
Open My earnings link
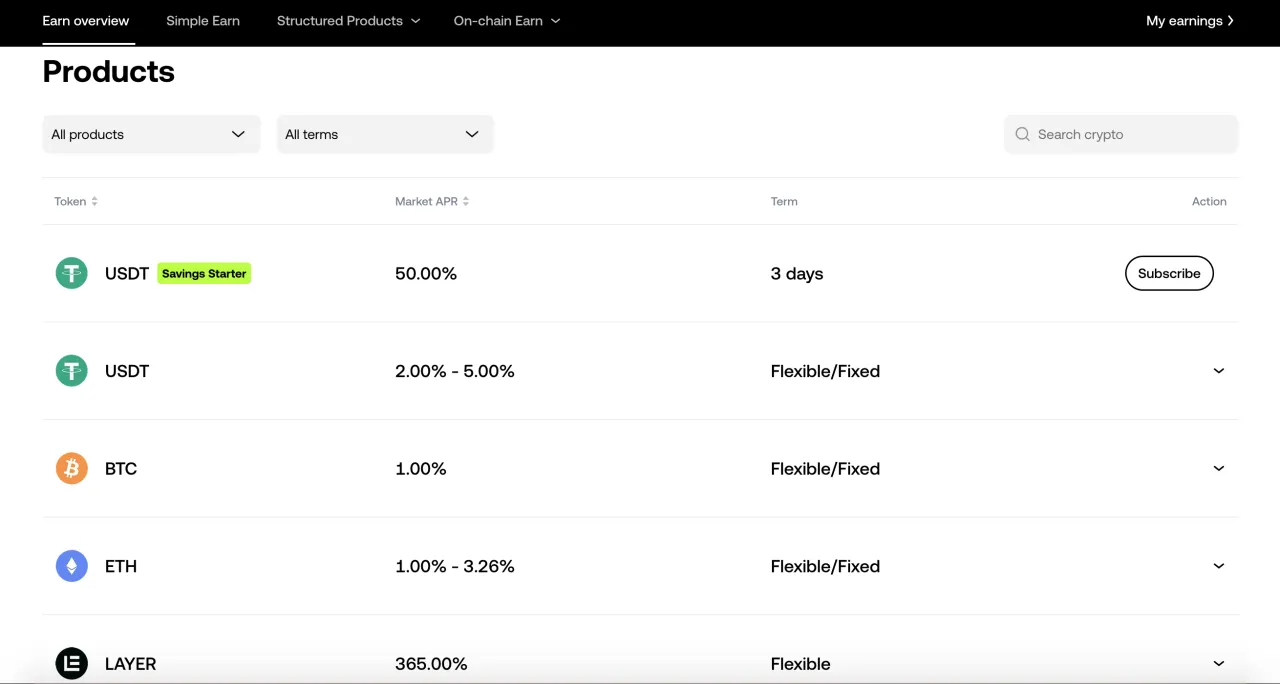pos(1190,21)
